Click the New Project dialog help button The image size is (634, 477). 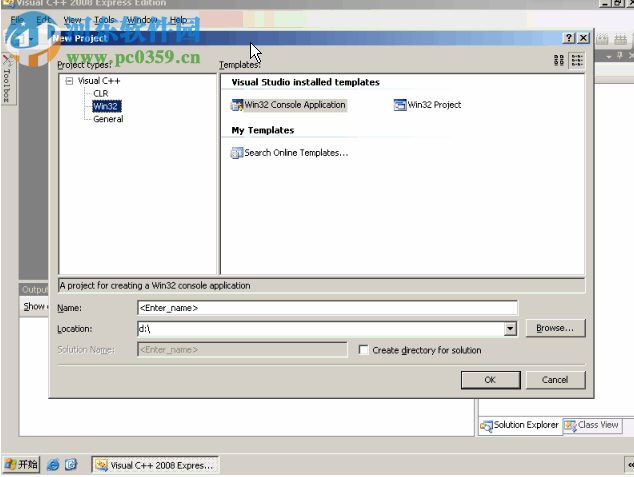[569, 38]
